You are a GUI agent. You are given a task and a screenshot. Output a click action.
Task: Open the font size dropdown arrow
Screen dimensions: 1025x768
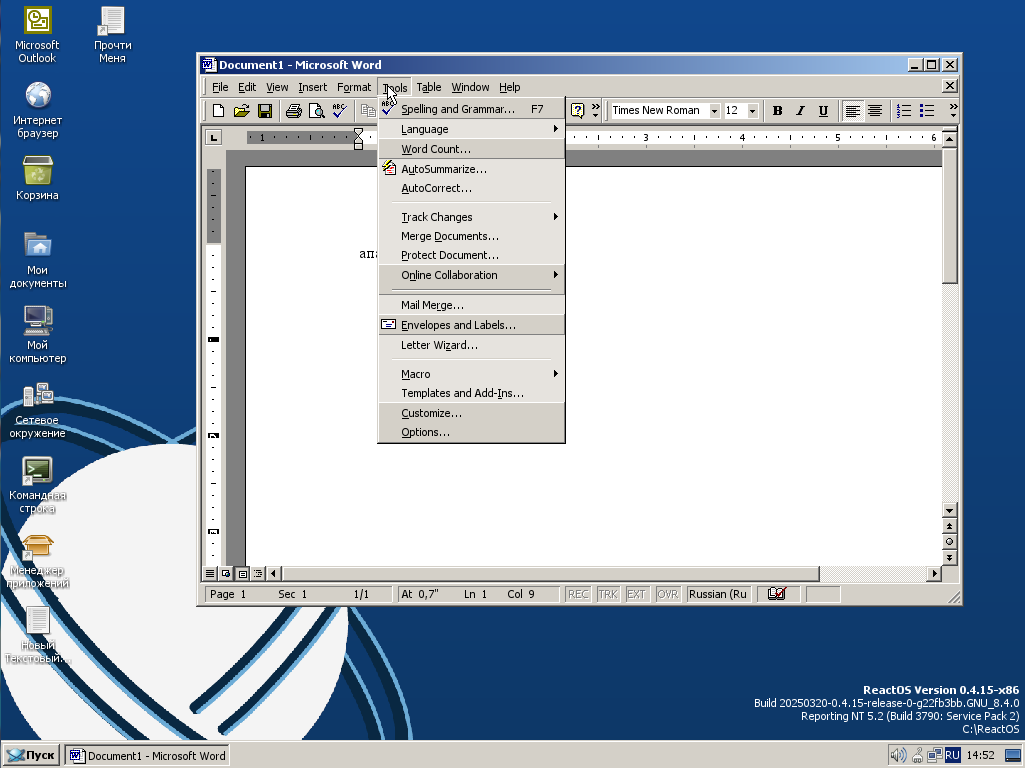pos(752,111)
